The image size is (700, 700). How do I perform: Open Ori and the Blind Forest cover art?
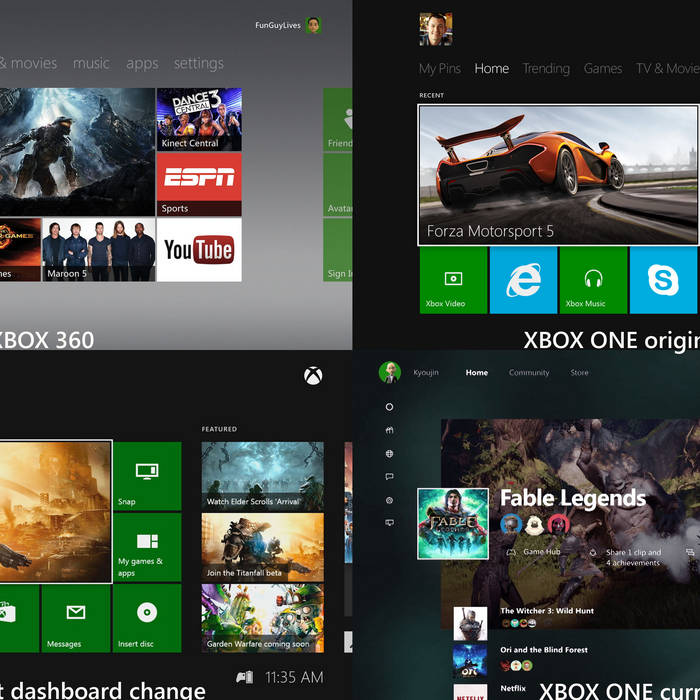(x=470, y=661)
